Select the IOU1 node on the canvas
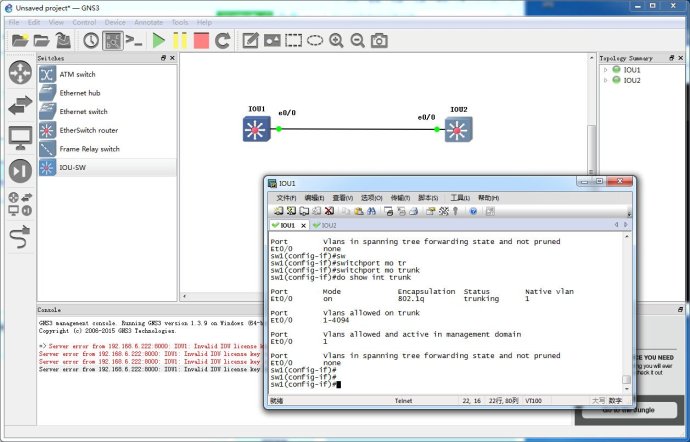 [x=257, y=129]
